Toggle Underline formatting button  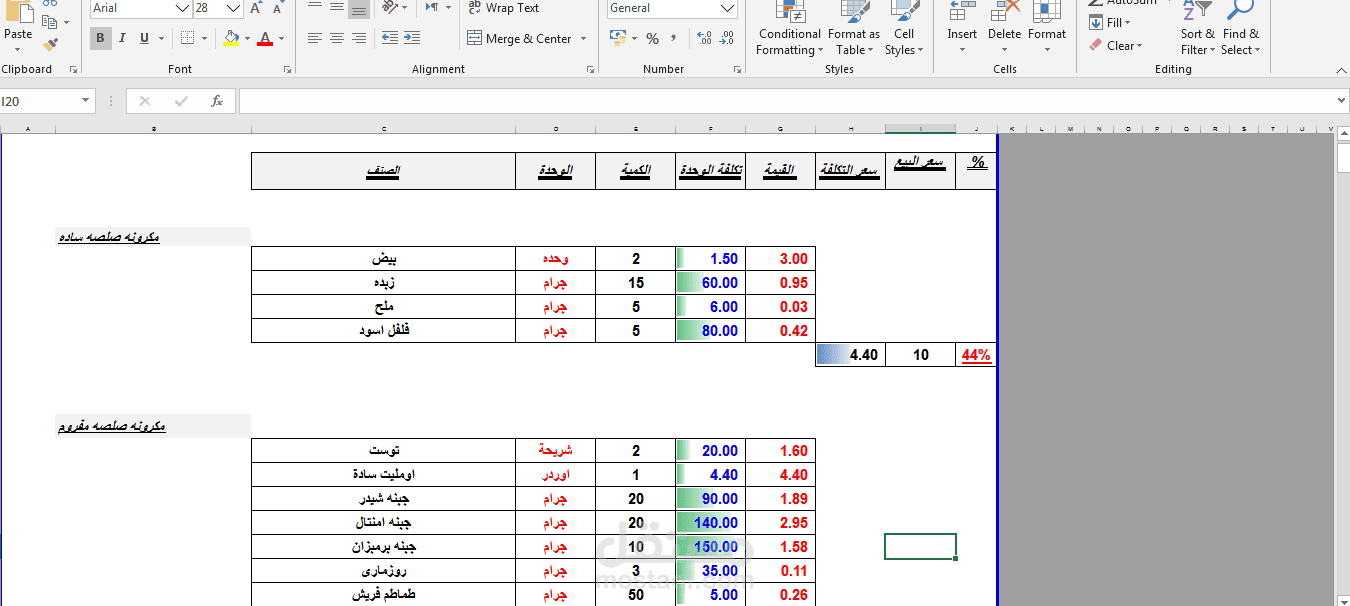coord(144,39)
